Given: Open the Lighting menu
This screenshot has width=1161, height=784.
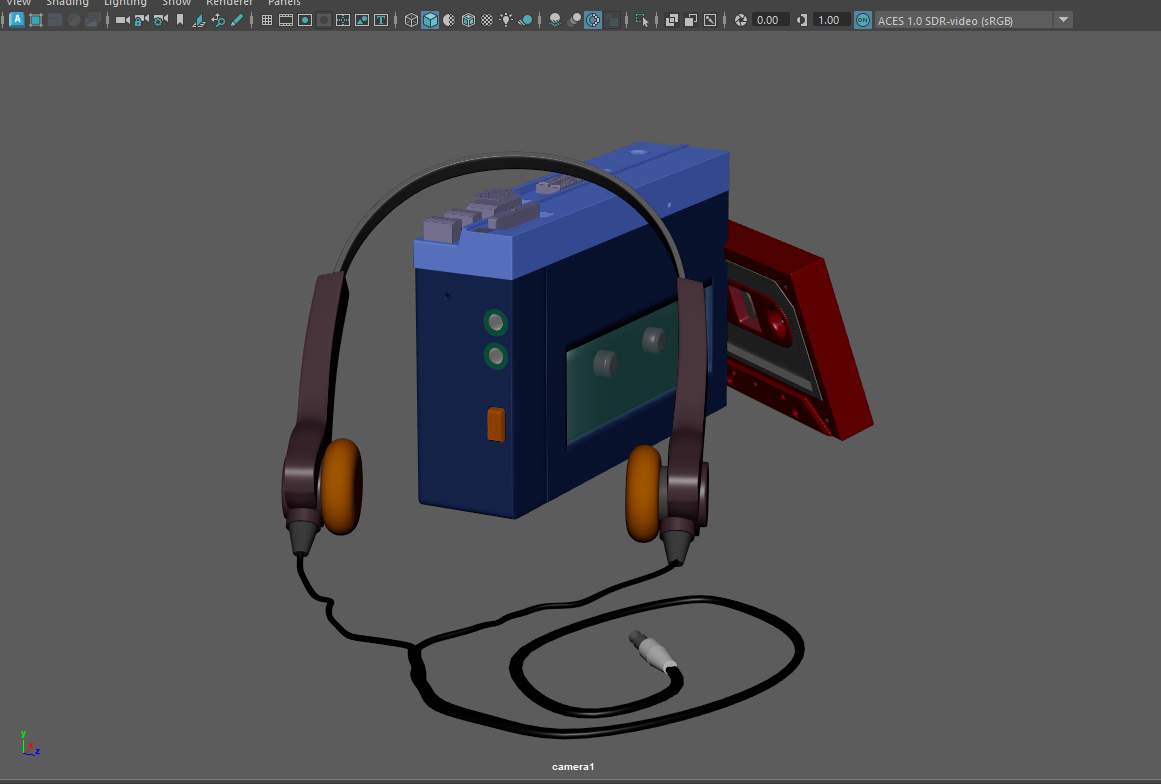Looking at the screenshot, I should pos(125,3).
